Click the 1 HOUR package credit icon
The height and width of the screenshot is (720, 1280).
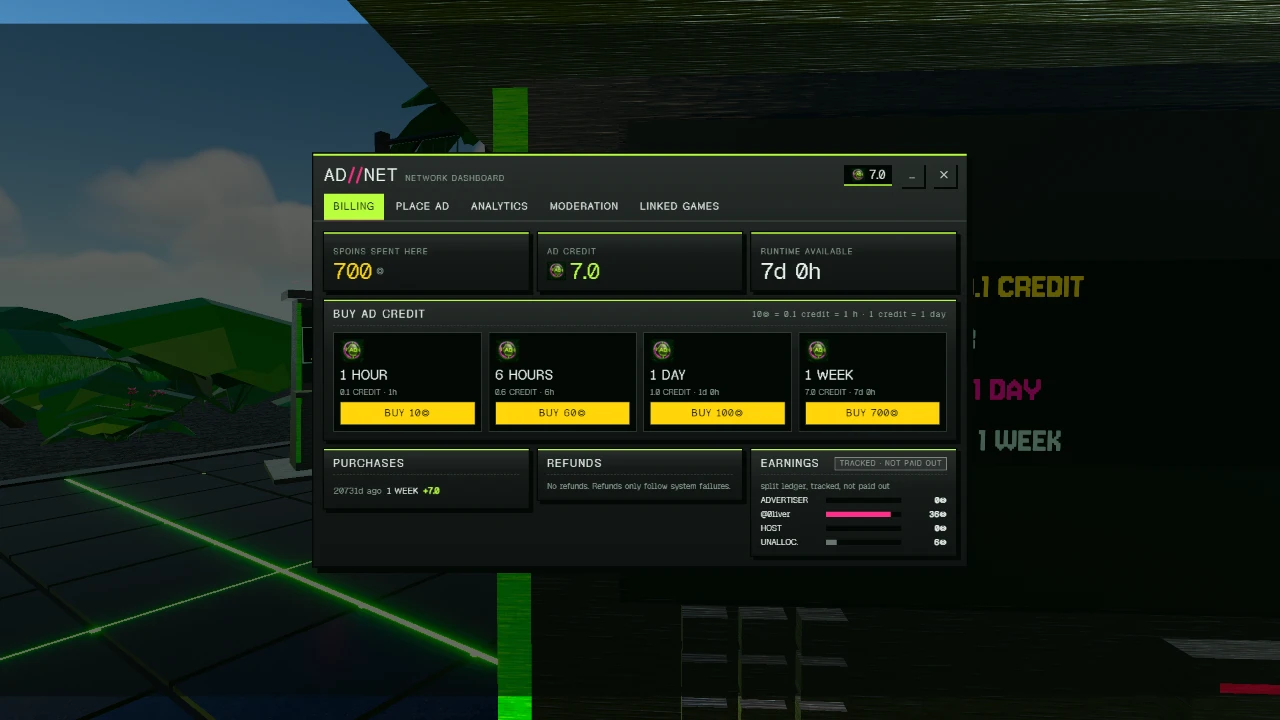(x=352, y=350)
